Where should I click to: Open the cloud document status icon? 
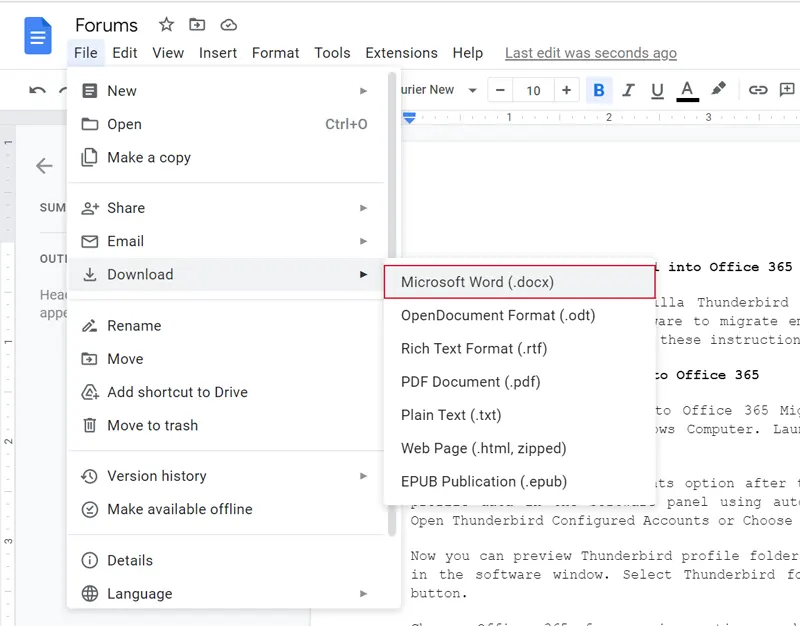coord(229,25)
